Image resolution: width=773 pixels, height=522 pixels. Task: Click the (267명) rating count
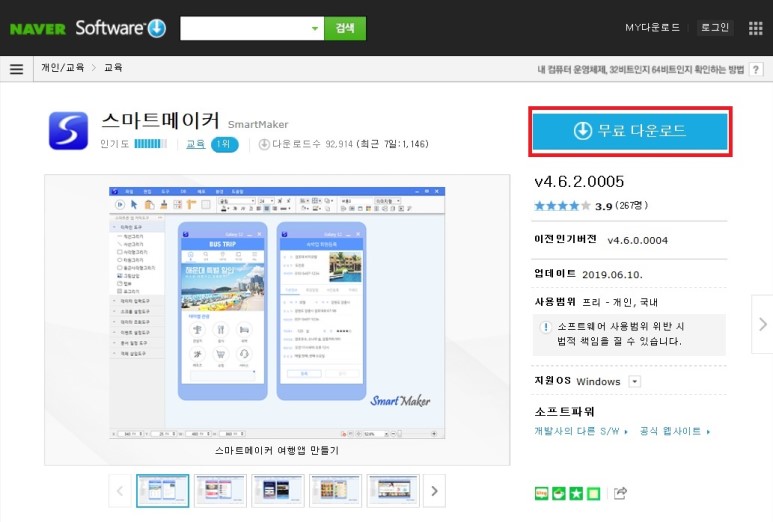click(x=632, y=206)
